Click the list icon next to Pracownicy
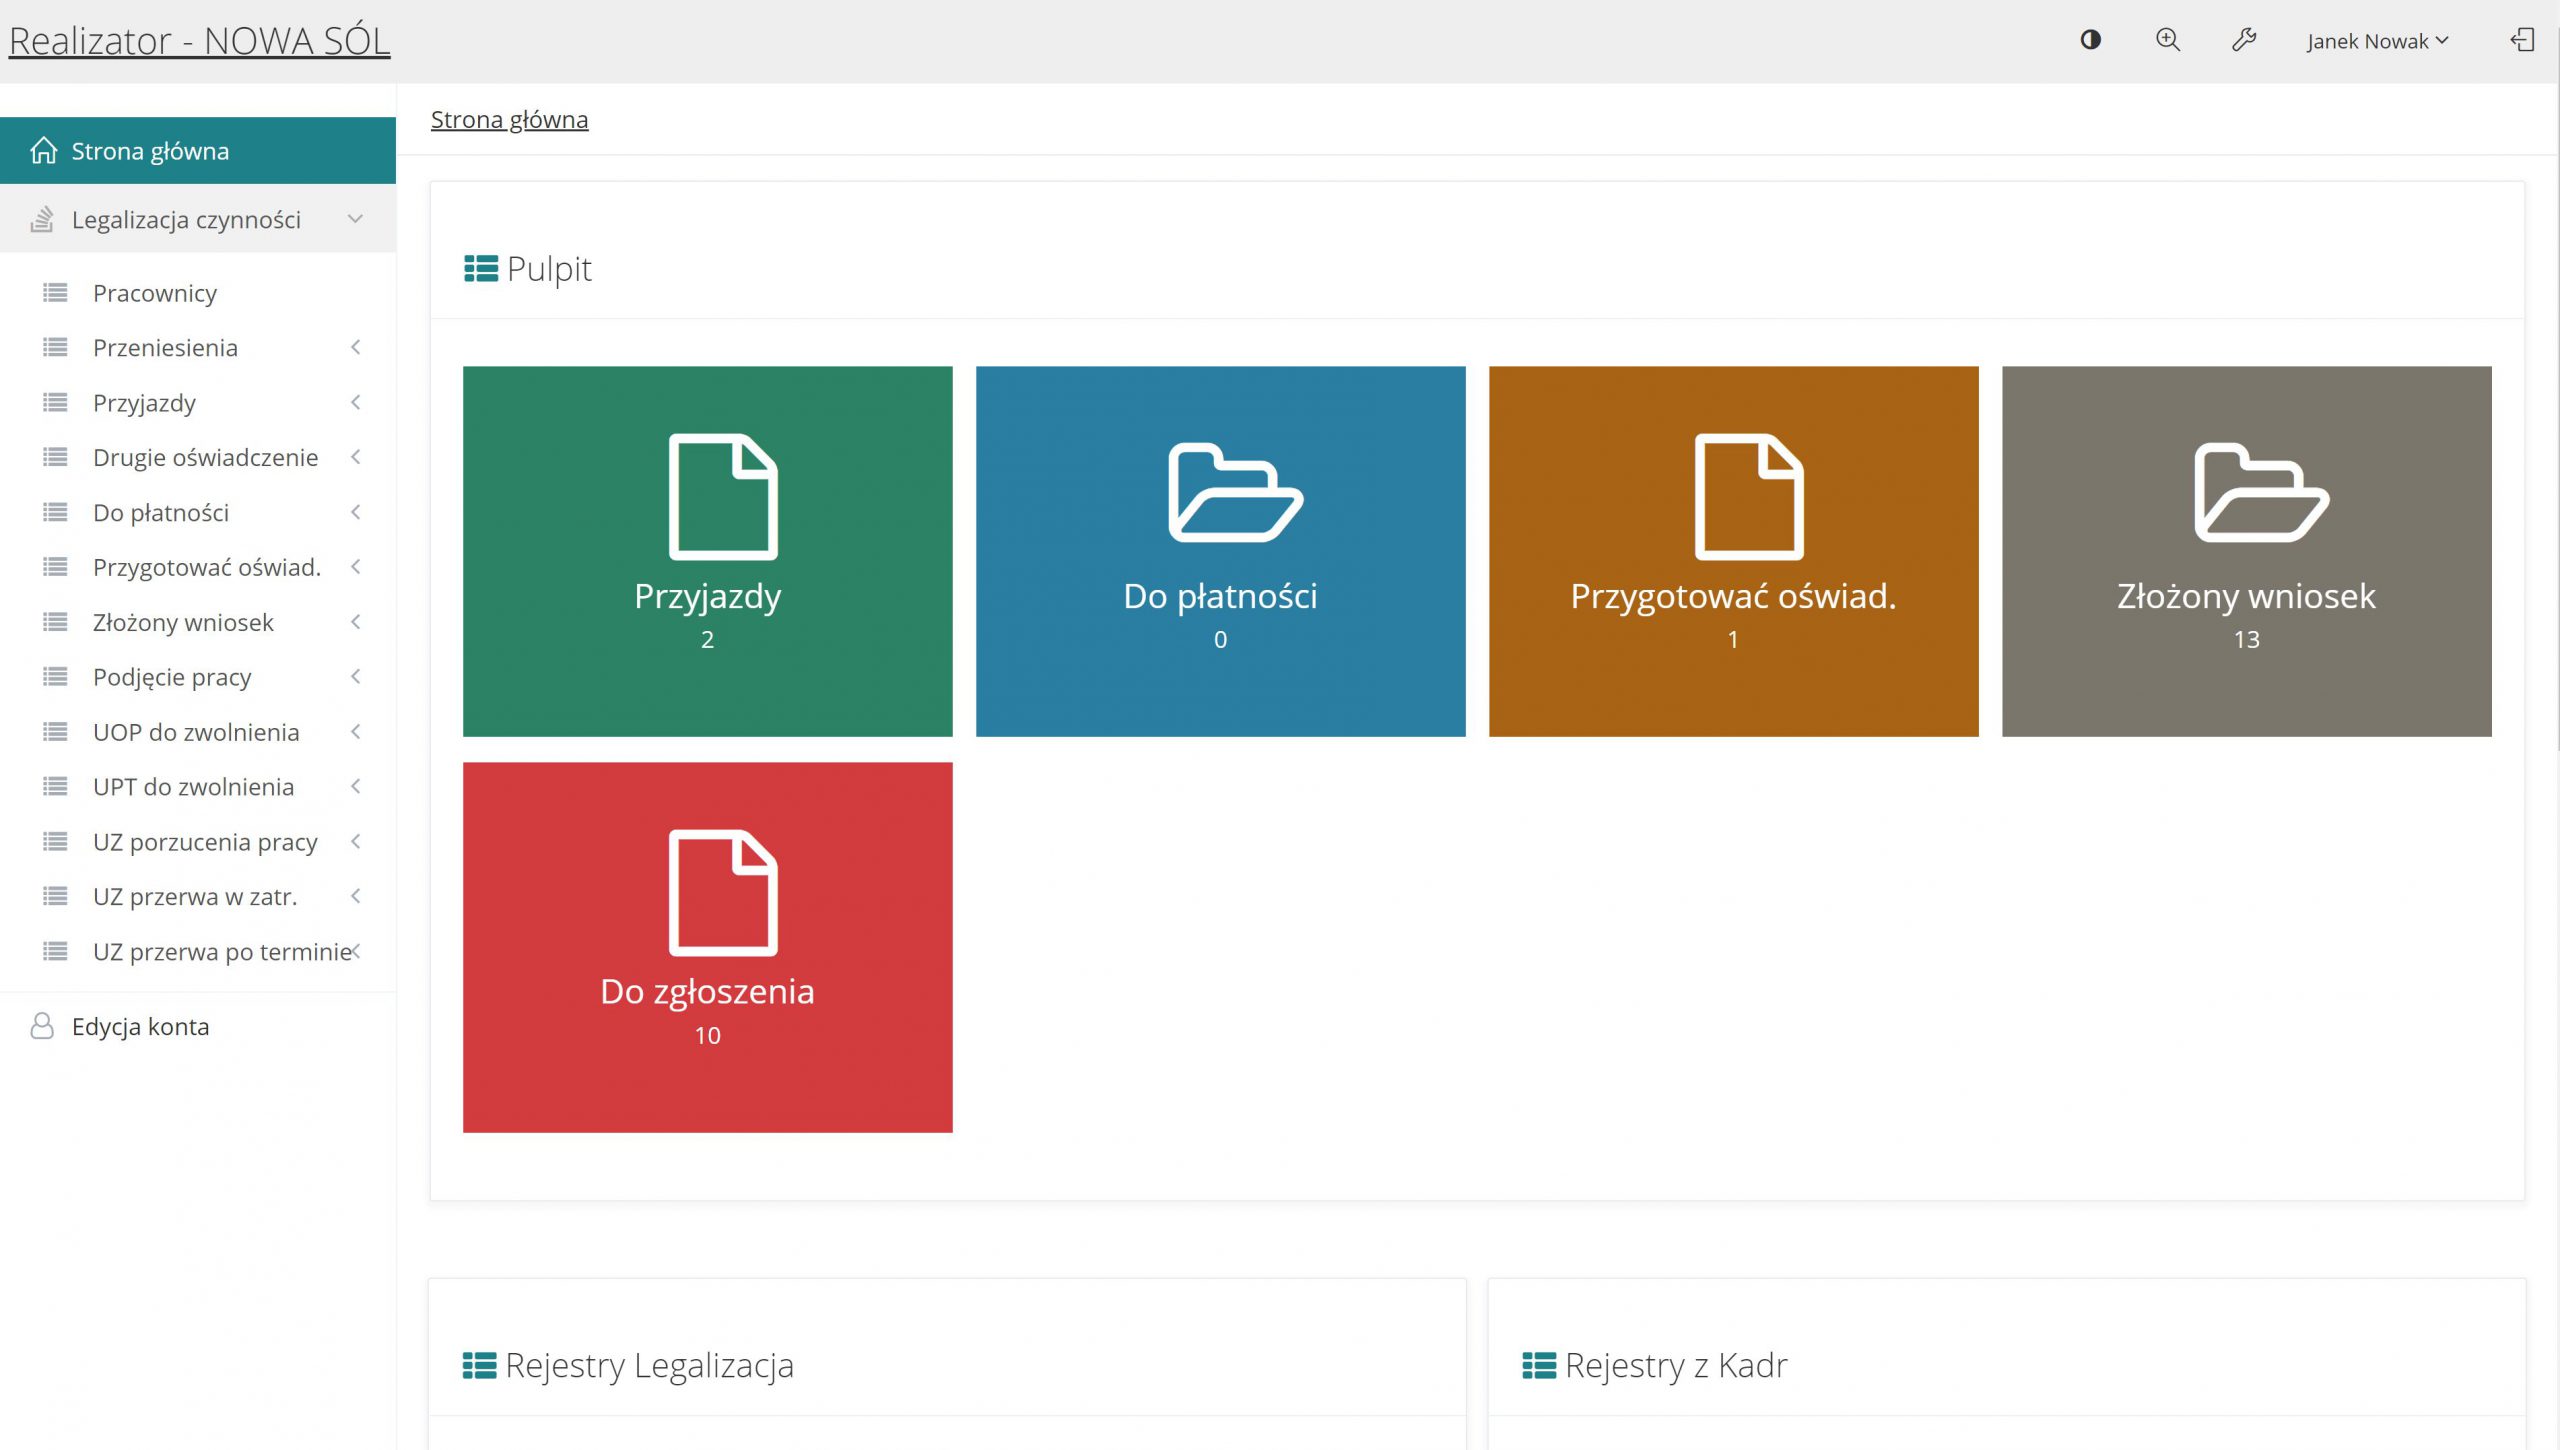This screenshot has width=2560, height=1450. coord(55,293)
